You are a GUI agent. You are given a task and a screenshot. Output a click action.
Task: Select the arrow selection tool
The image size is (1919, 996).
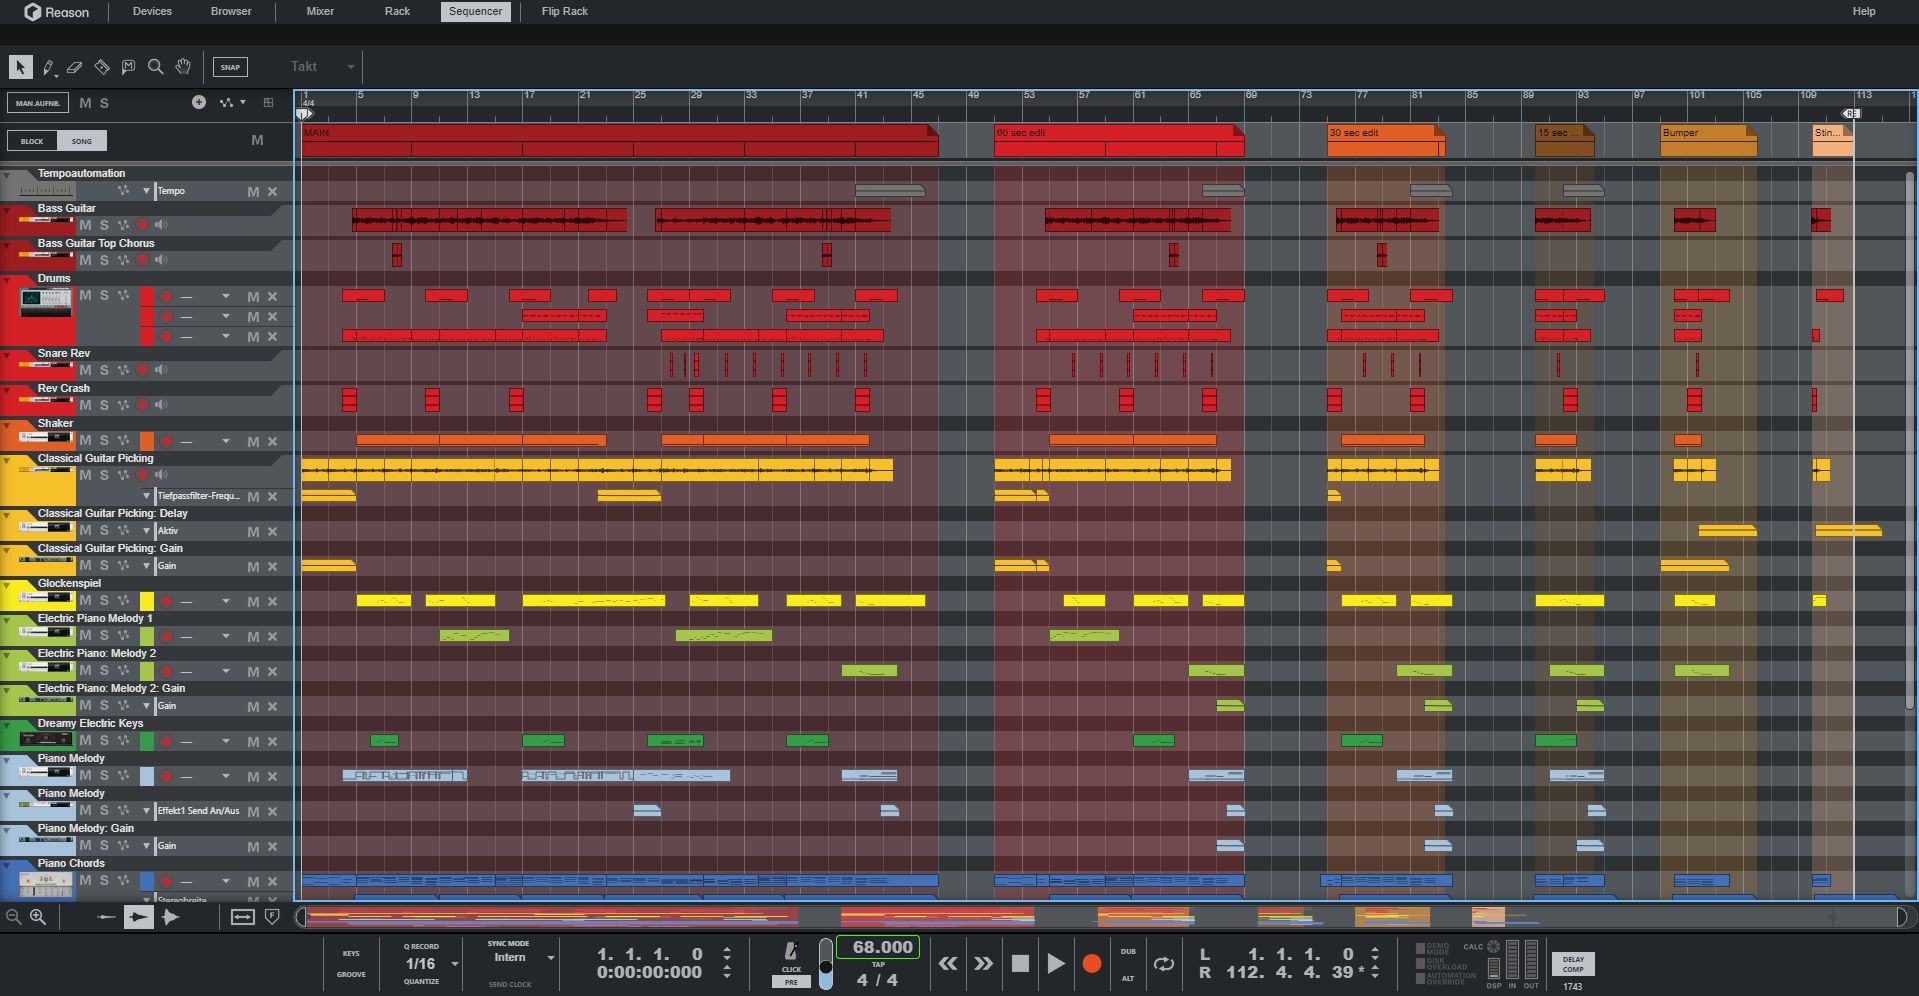click(20, 67)
